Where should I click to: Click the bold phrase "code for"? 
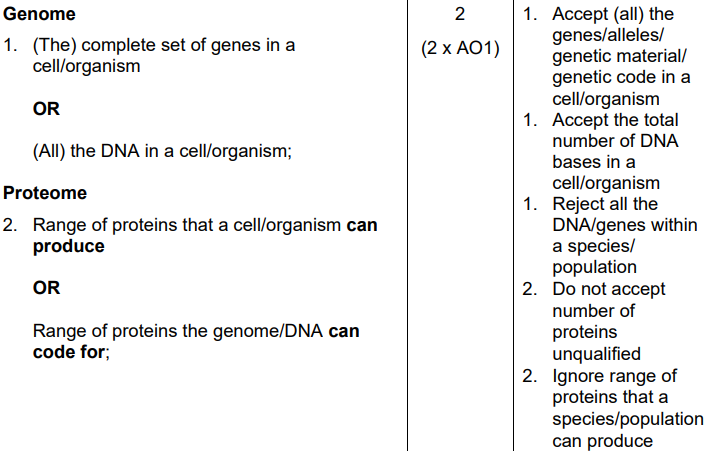click(69, 351)
